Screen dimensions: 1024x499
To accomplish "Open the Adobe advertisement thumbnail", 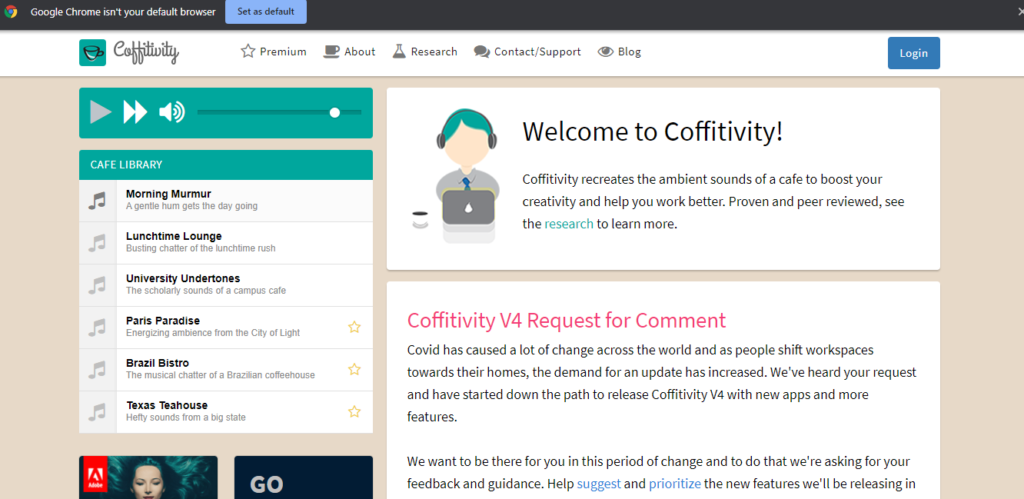I will 148,477.
